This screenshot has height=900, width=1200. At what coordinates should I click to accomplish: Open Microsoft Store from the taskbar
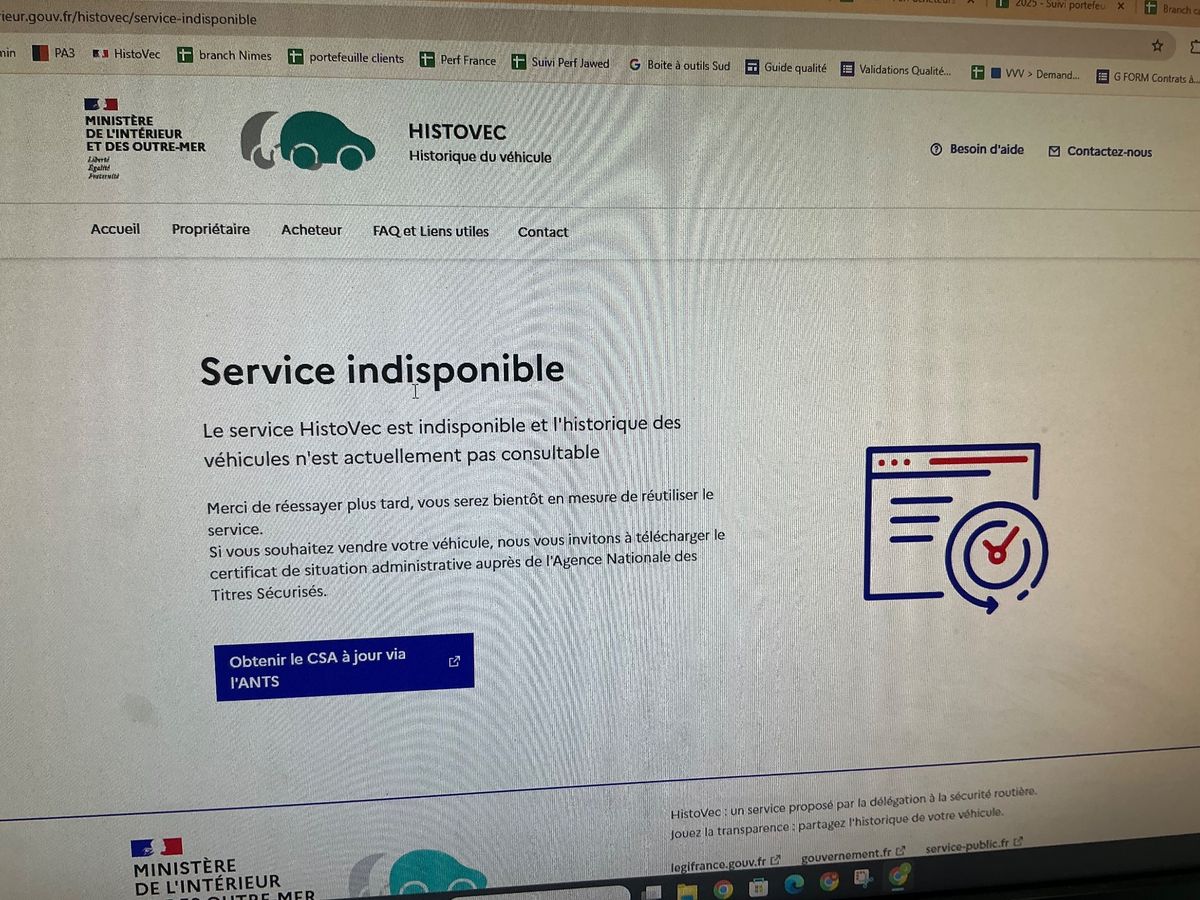click(758, 887)
